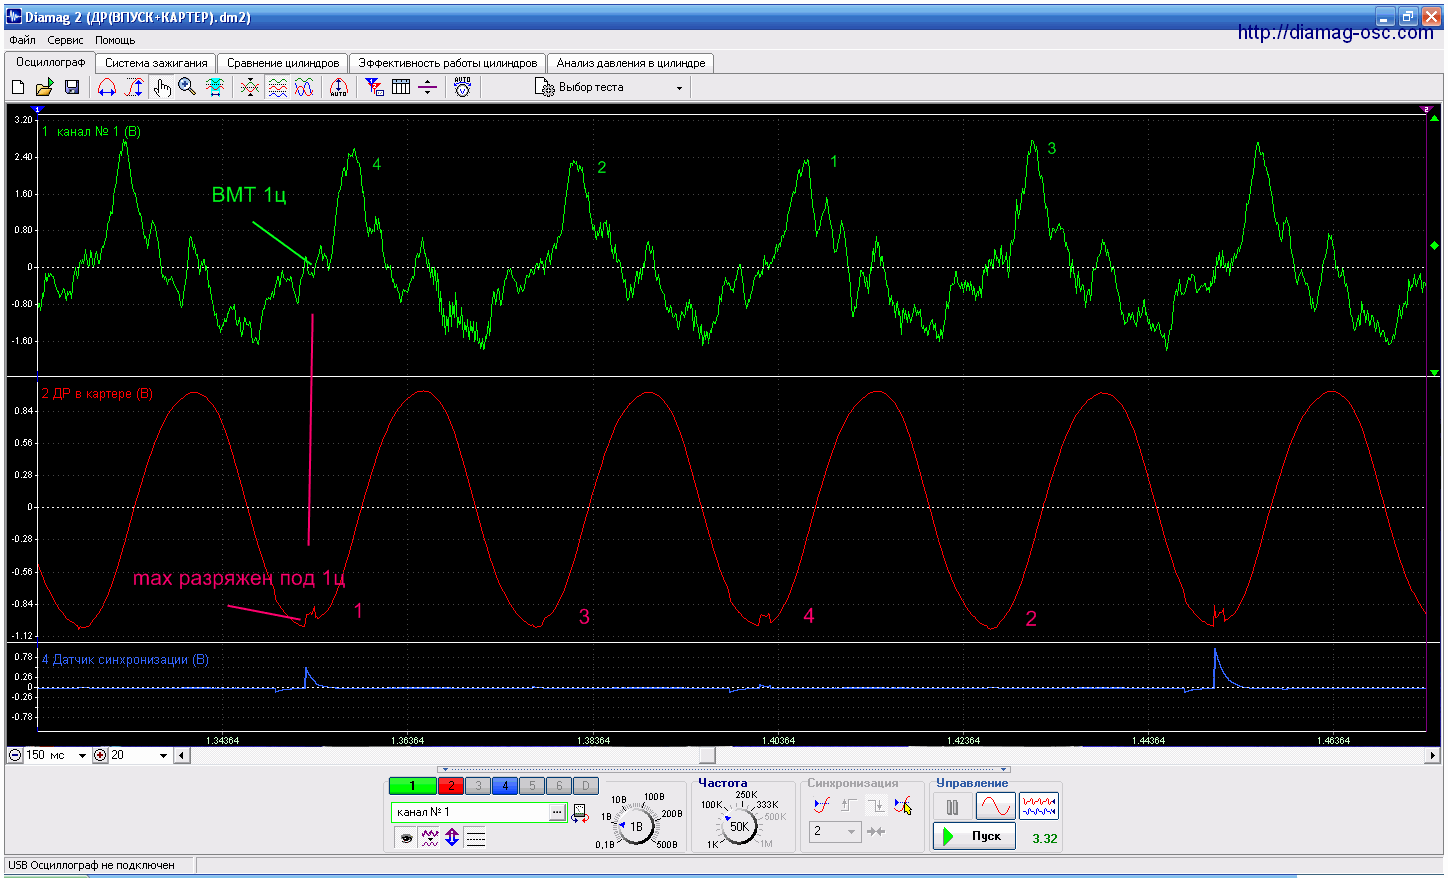Click the Пуск start button

(975, 836)
